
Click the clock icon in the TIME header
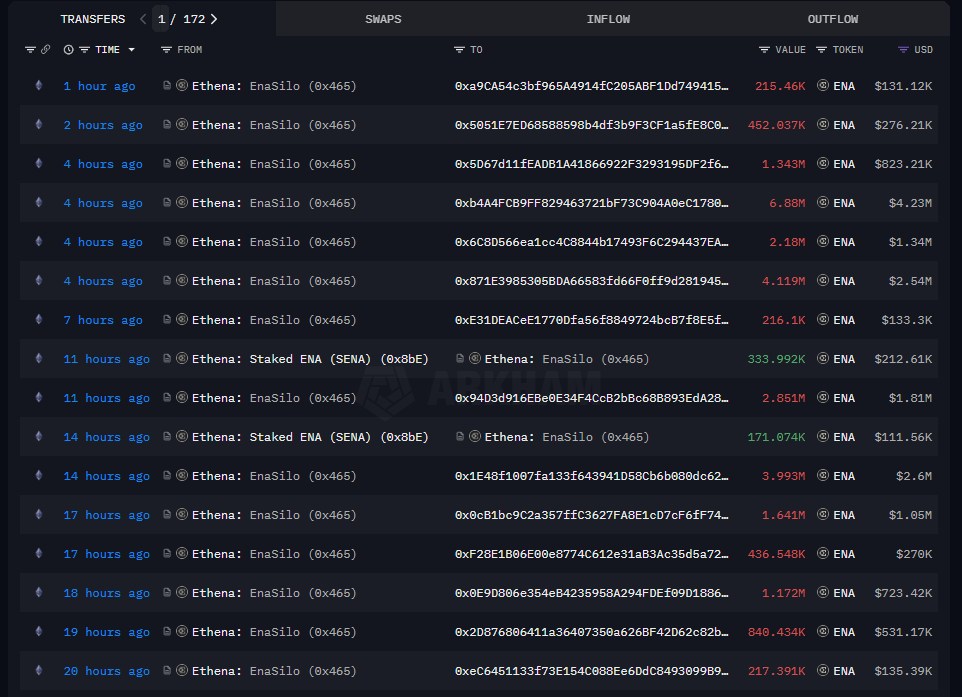[68, 50]
